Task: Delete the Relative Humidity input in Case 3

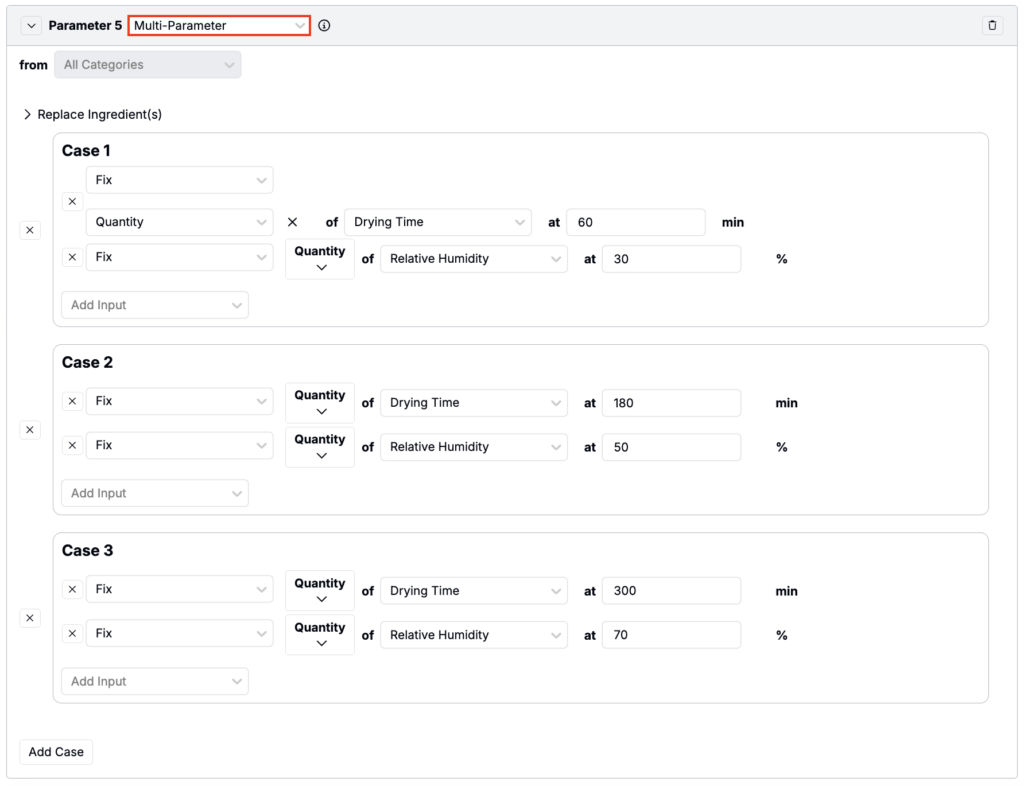Action: tap(72, 634)
